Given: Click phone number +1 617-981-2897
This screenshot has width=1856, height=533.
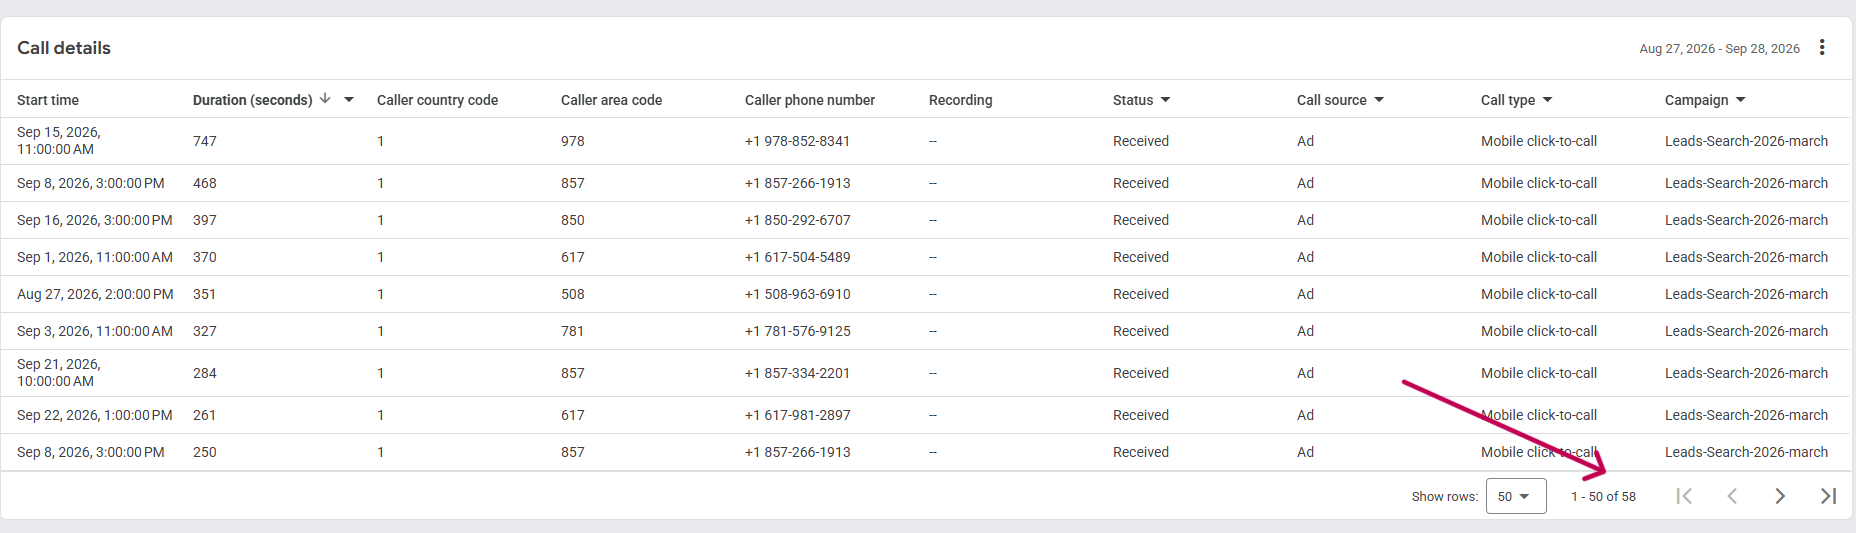Looking at the screenshot, I should coord(797,415).
